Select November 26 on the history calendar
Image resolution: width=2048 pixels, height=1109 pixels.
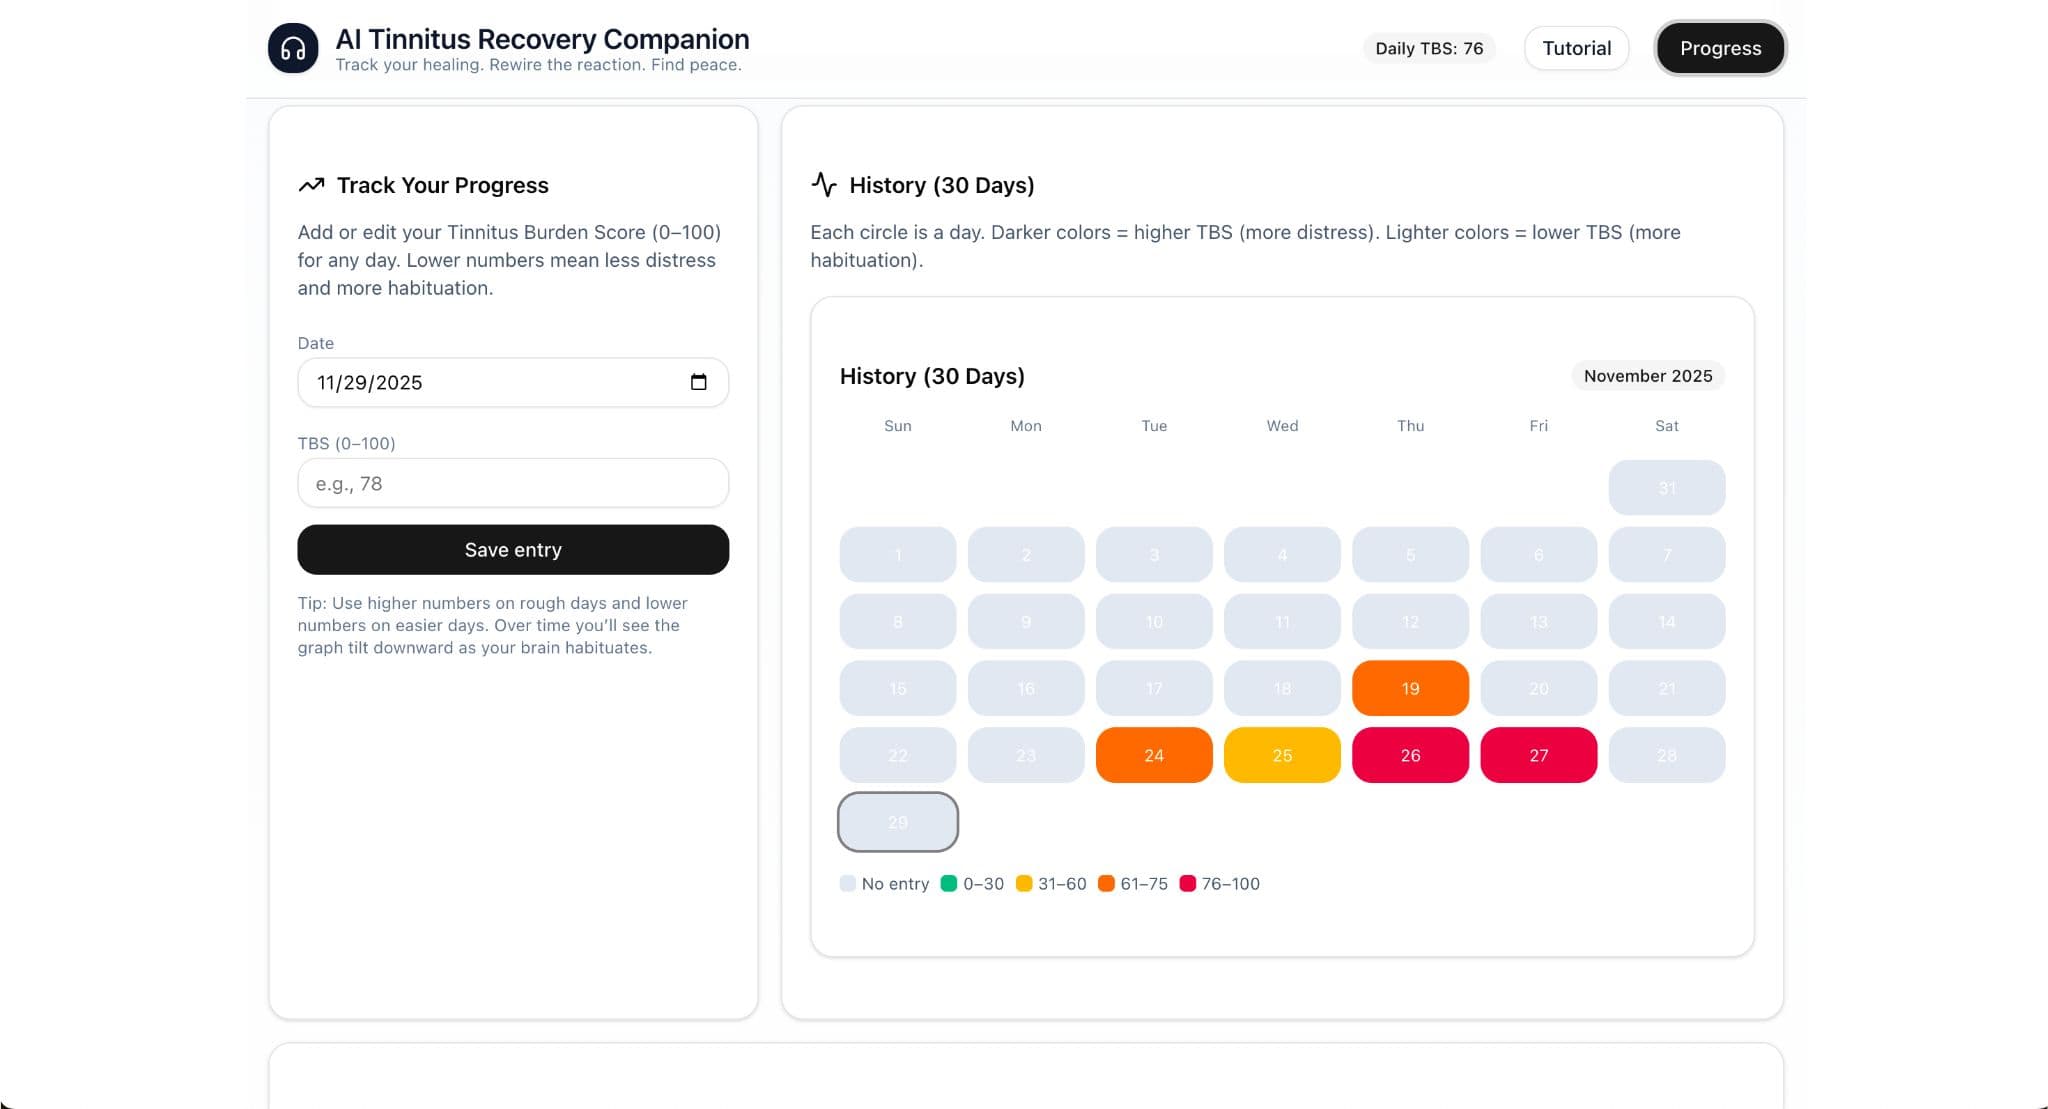1410,755
